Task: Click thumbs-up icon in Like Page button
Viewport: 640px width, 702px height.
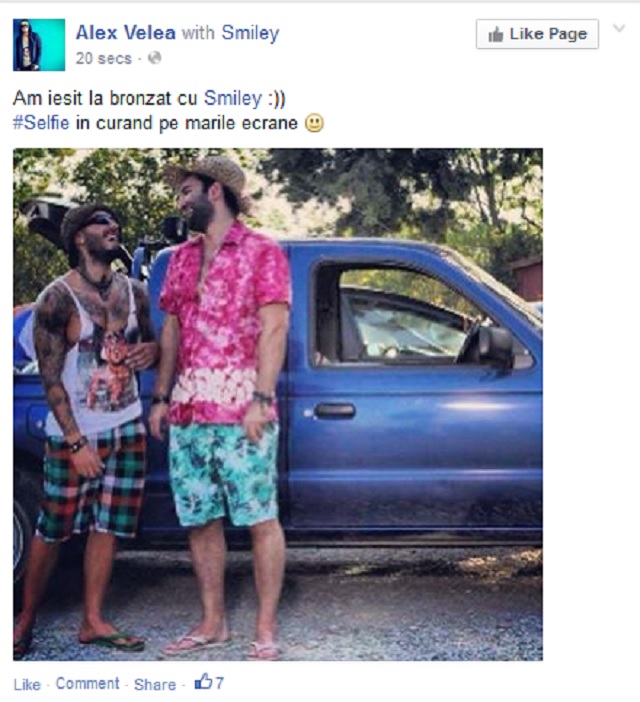Action: tap(496, 34)
